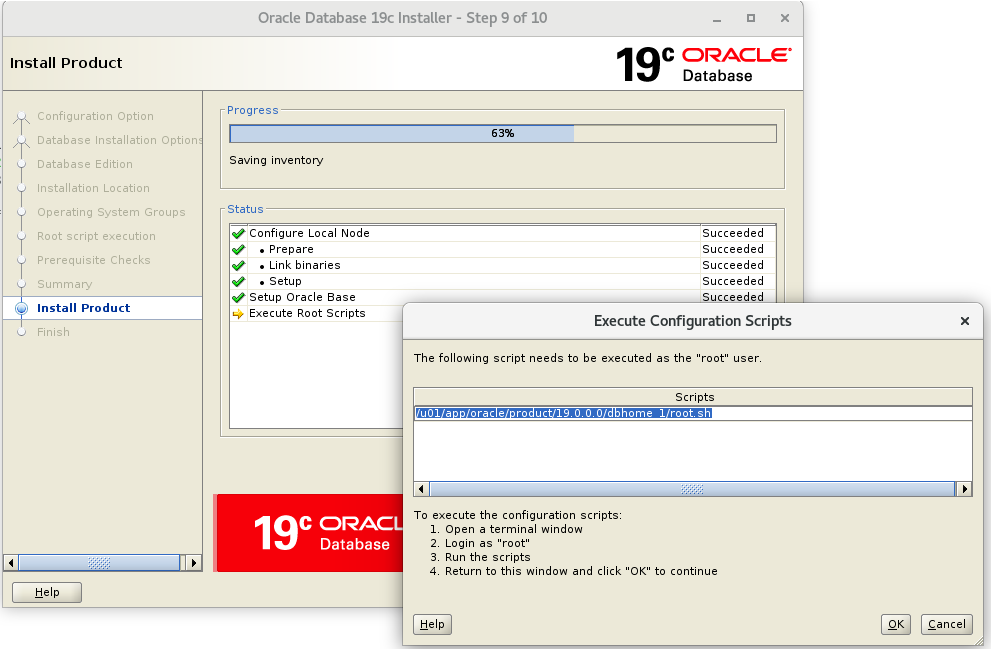Viewport: 991px width, 649px height.
Task: Click the 63% installation progress bar
Action: point(502,133)
